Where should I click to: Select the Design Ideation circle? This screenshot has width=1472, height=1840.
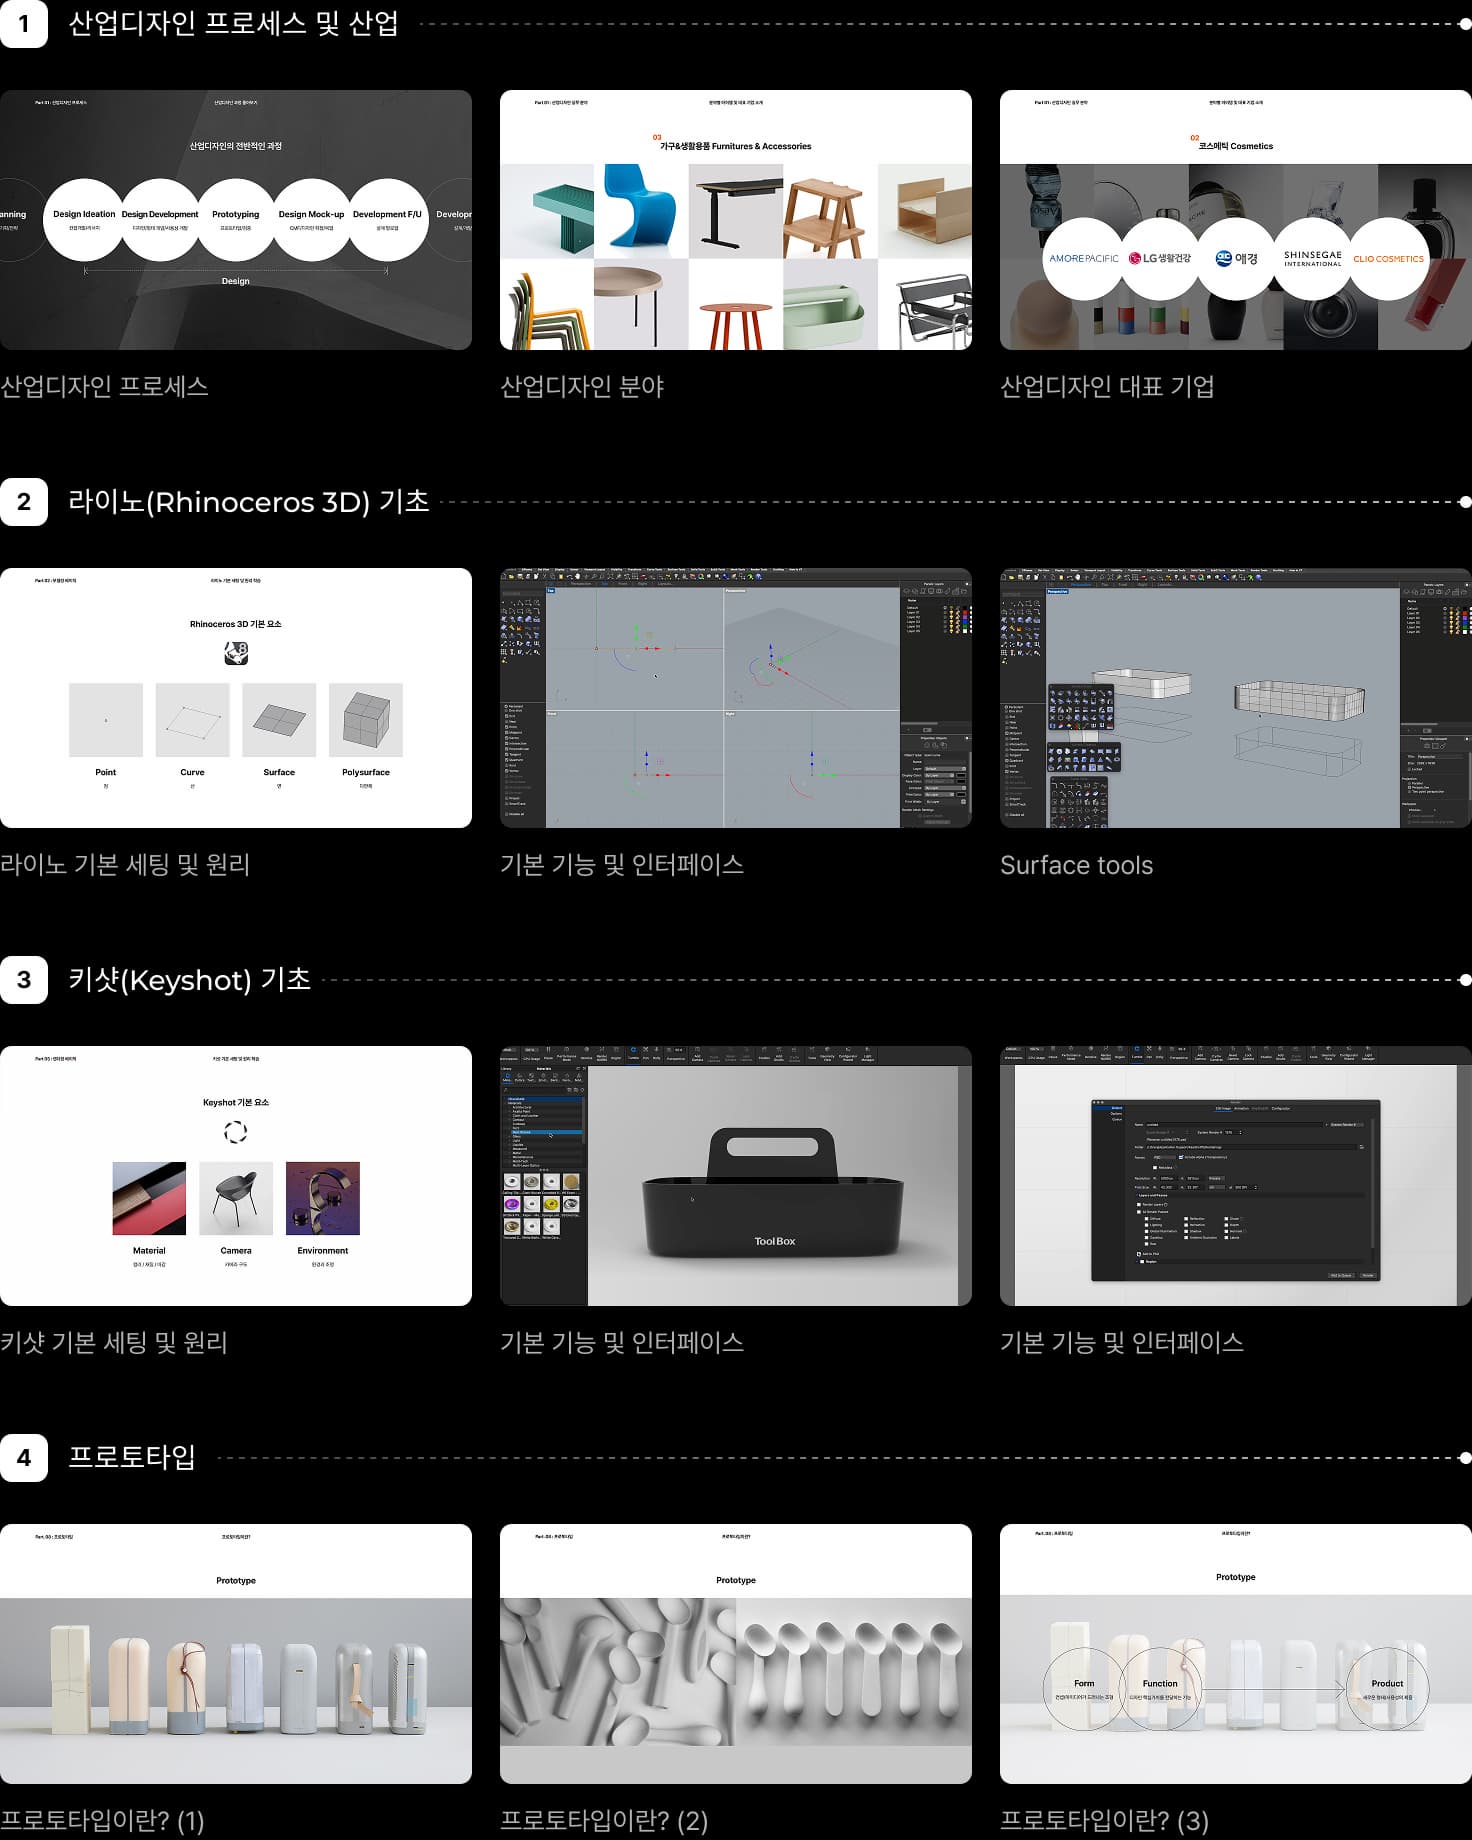(84, 219)
